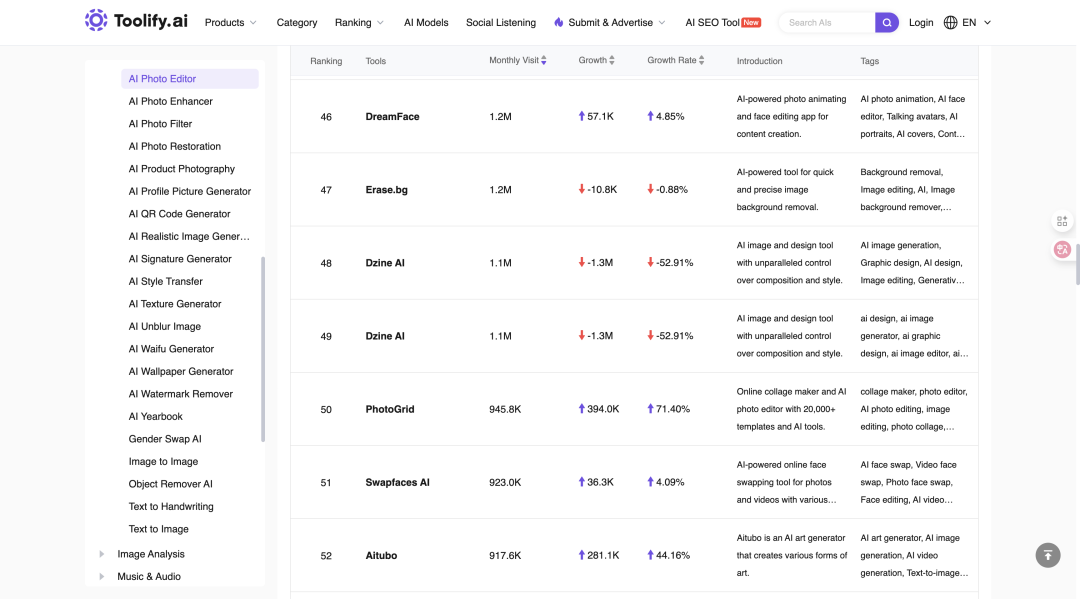Expand the Image Analysis category
The image size is (1080, 599).
(x=102, y=554)
